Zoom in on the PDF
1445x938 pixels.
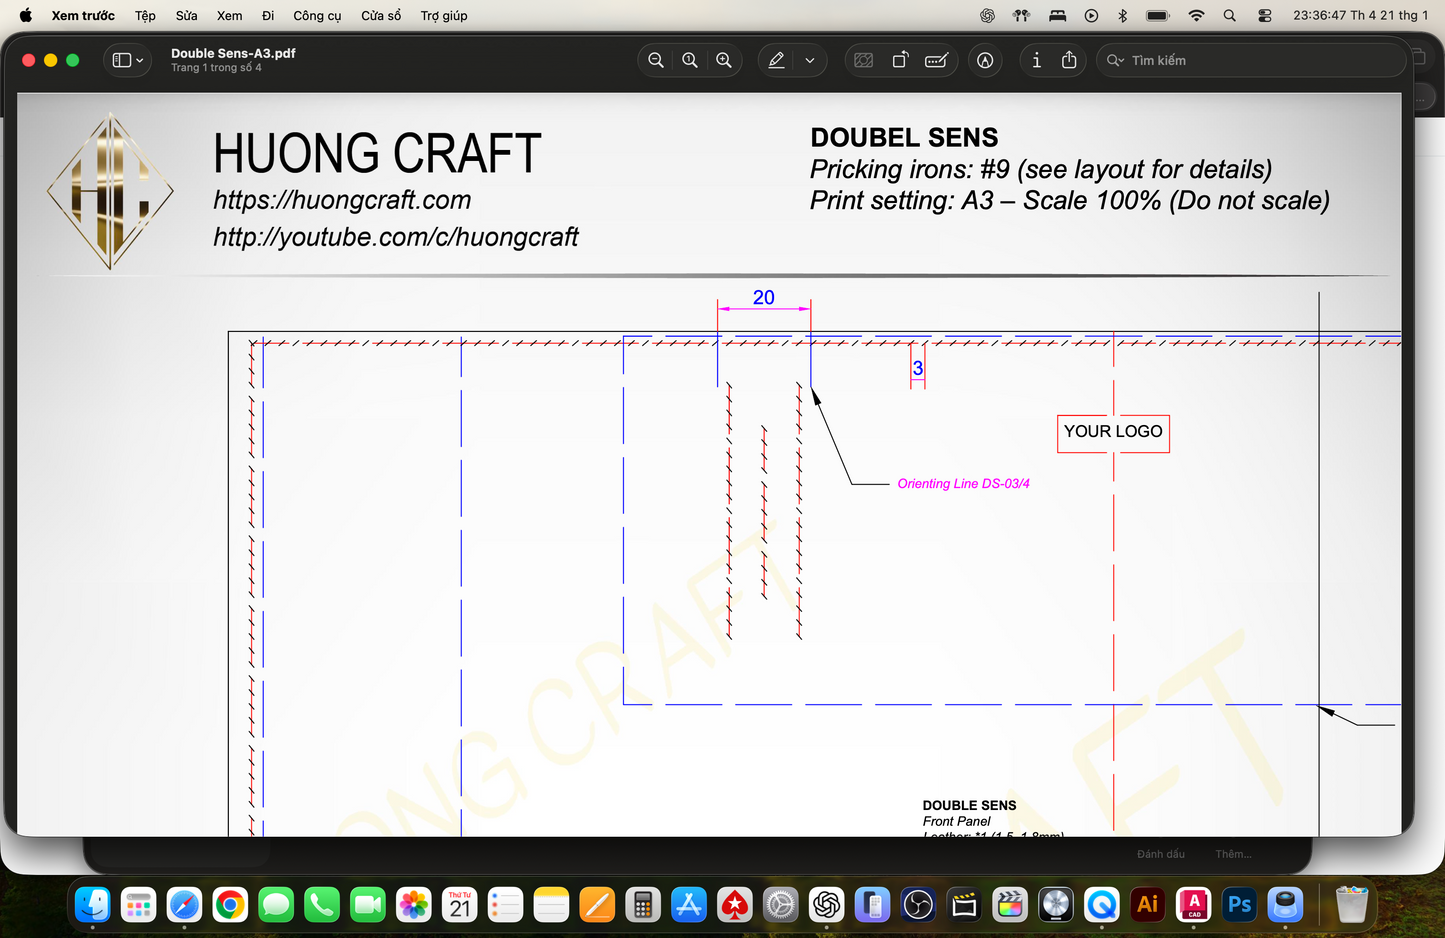(724, 60)
